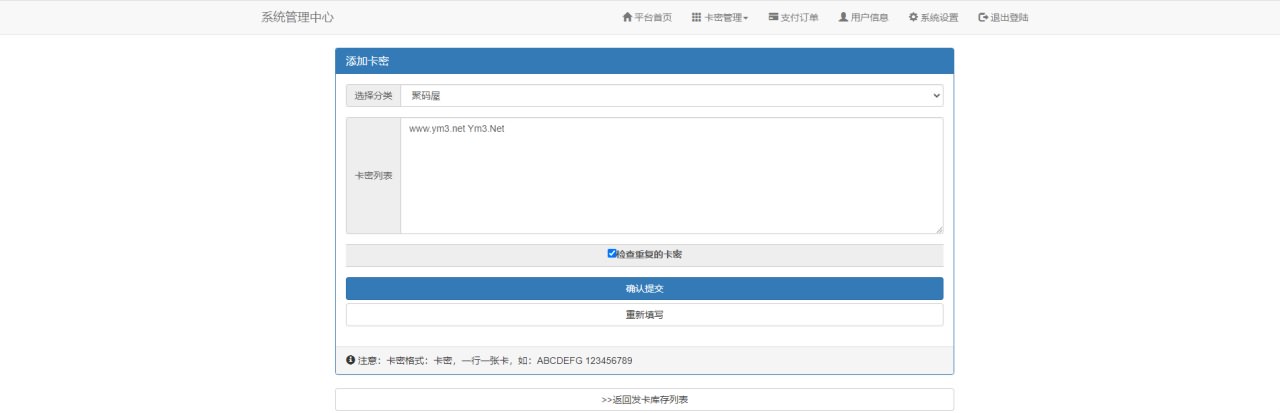Click the 确认提交 submit button

pos(644,288)
